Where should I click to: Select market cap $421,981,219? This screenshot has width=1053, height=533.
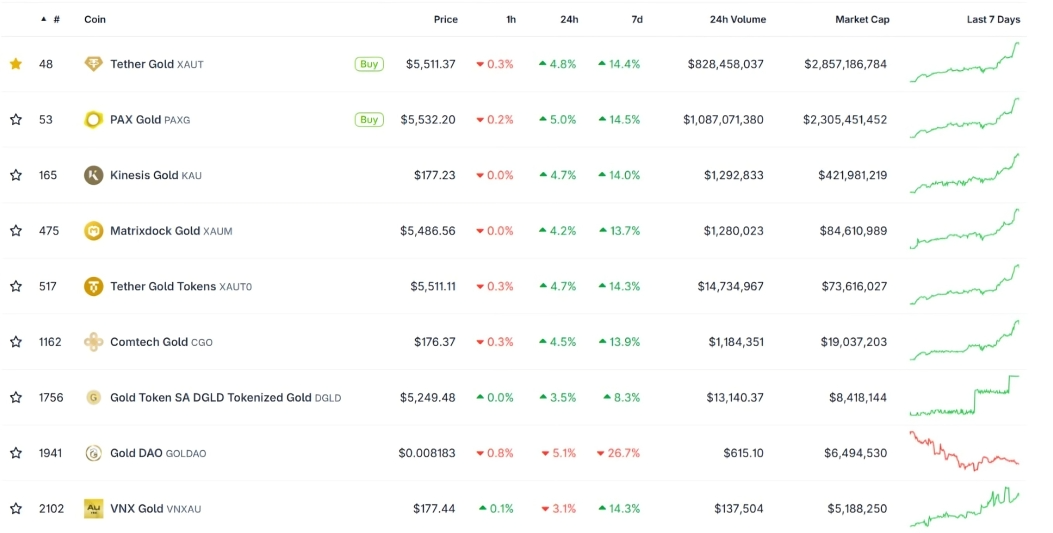pos(853,175)
